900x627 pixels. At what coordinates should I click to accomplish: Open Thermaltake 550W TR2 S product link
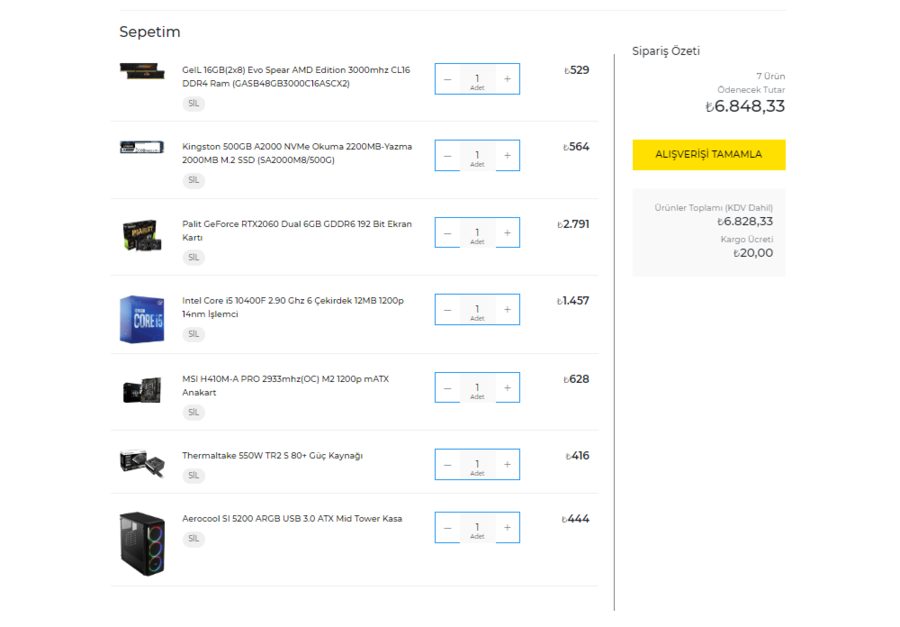[272, 456]
